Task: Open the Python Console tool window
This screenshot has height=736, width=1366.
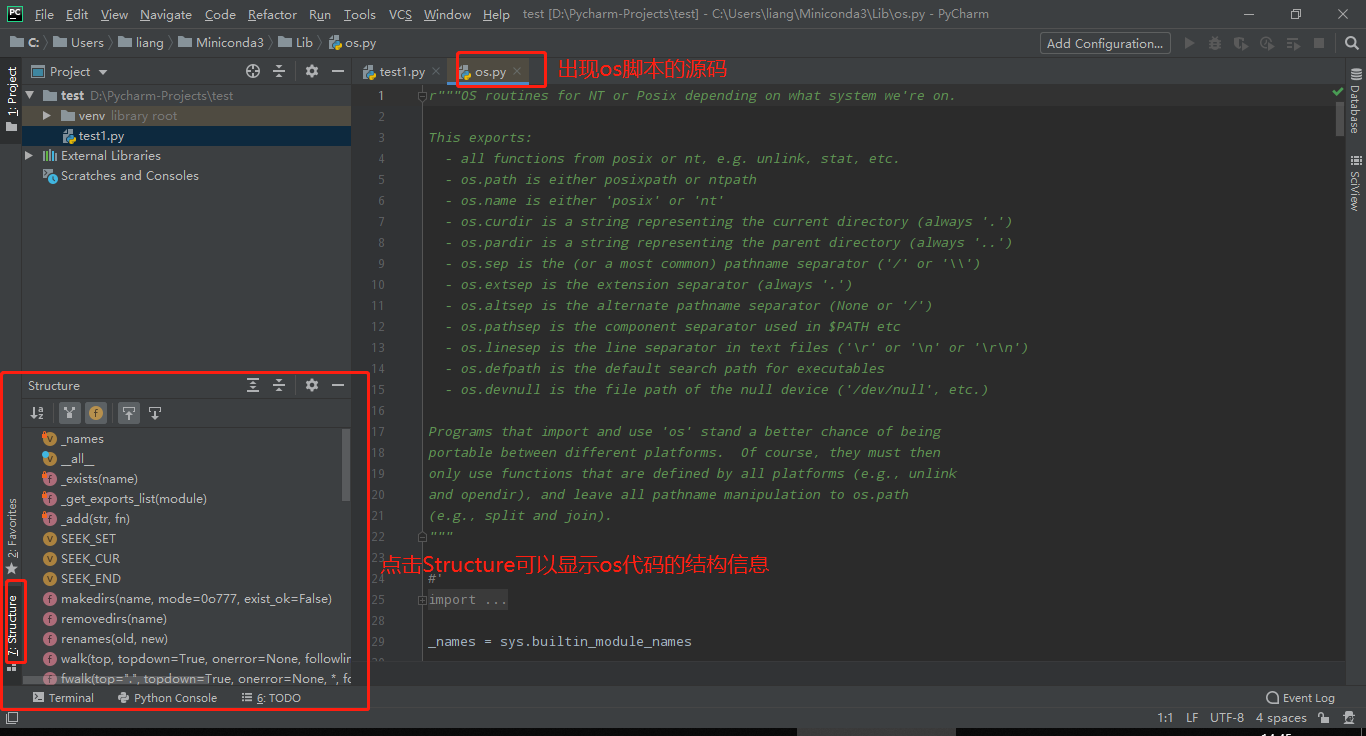Action: coord(167,698)
